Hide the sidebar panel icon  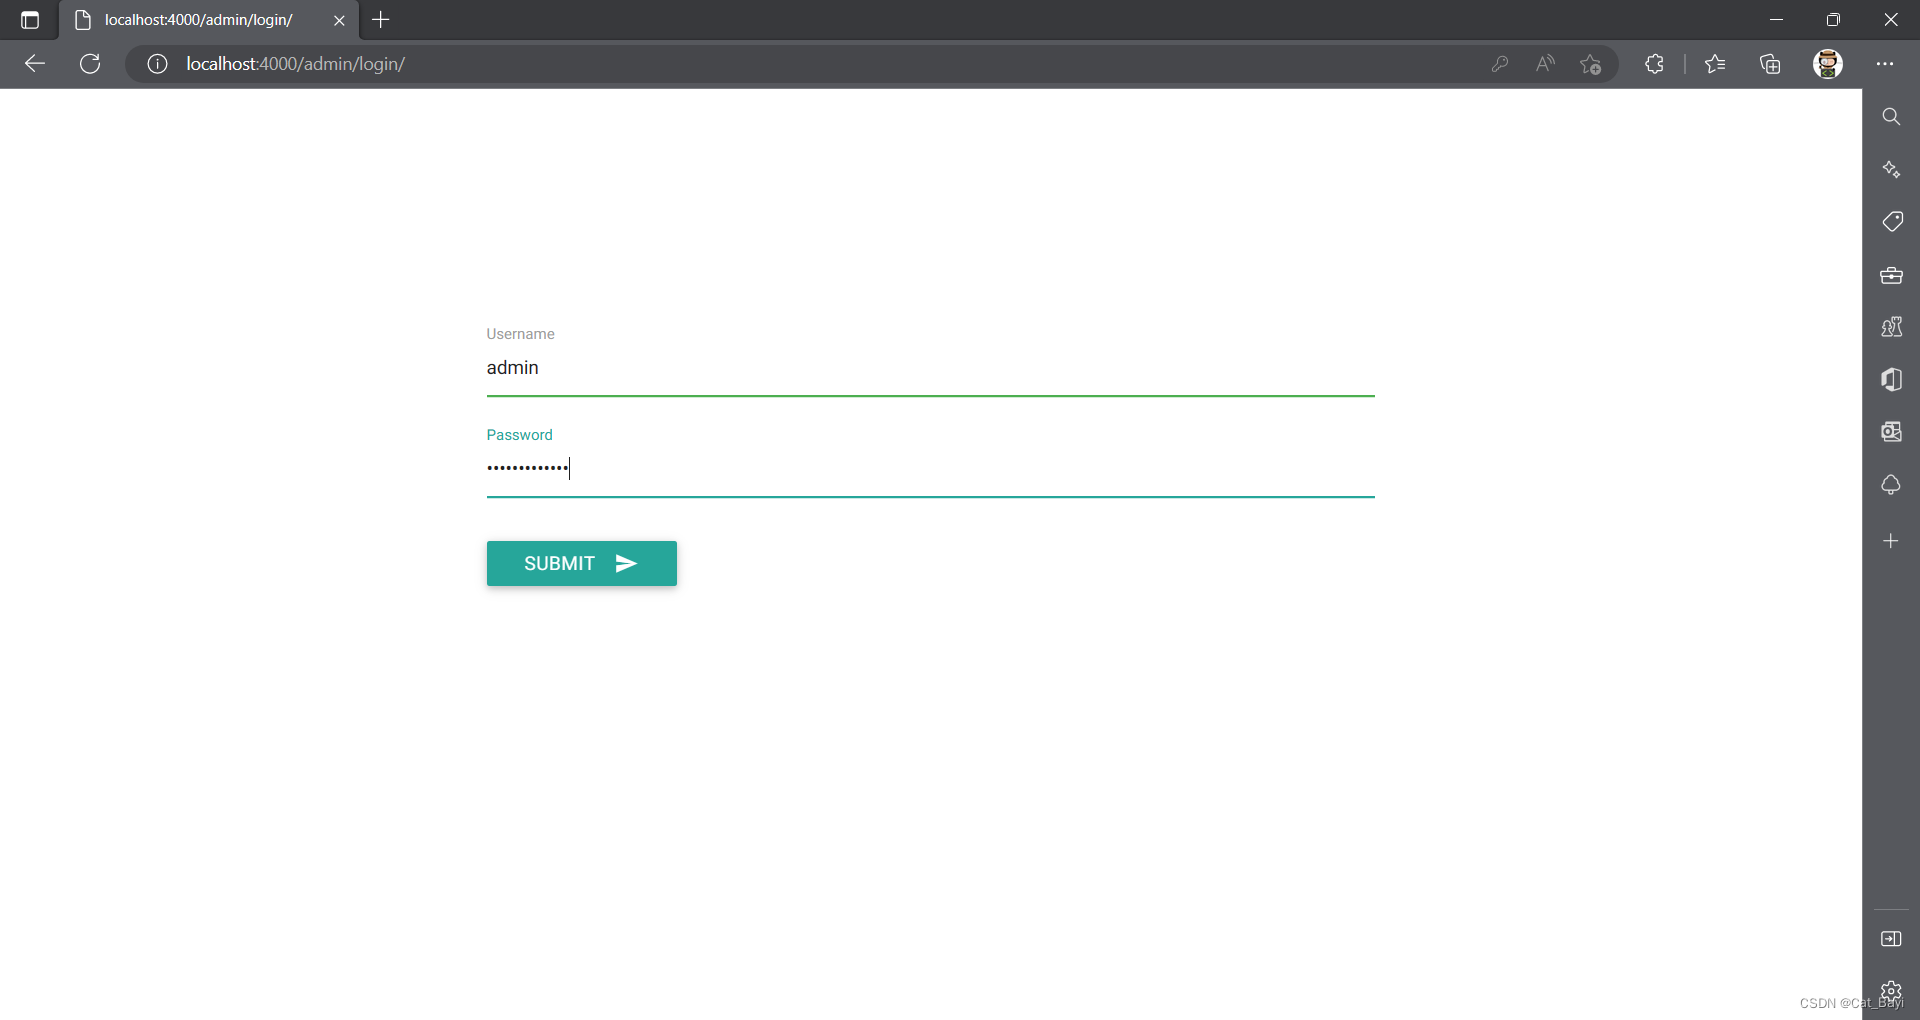coord(1891,939)
